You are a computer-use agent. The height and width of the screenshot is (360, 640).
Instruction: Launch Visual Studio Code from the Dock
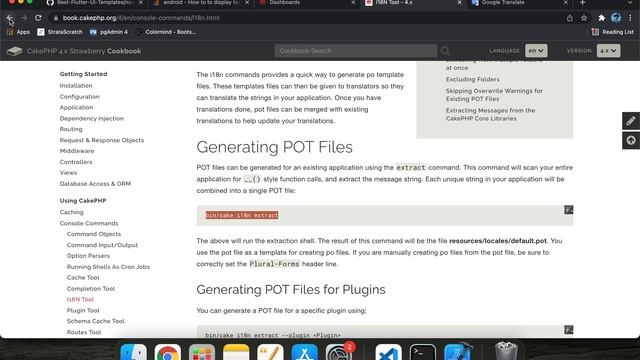[389, 353]
